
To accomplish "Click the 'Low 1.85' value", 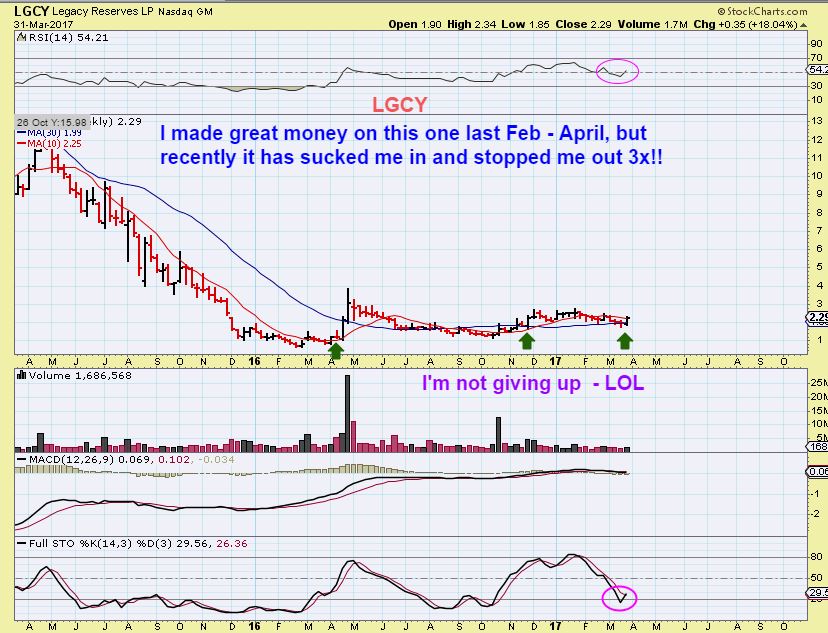I will [x=525, y=24].
